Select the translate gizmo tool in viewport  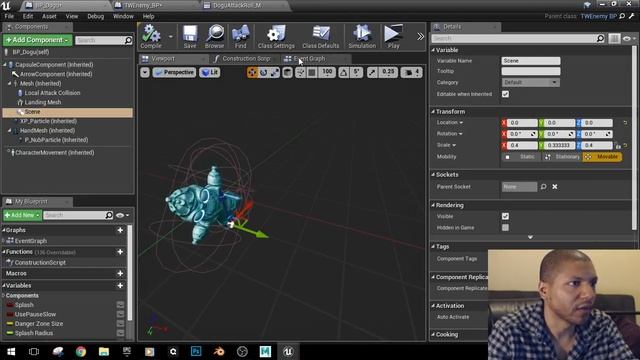click(252, 72)
